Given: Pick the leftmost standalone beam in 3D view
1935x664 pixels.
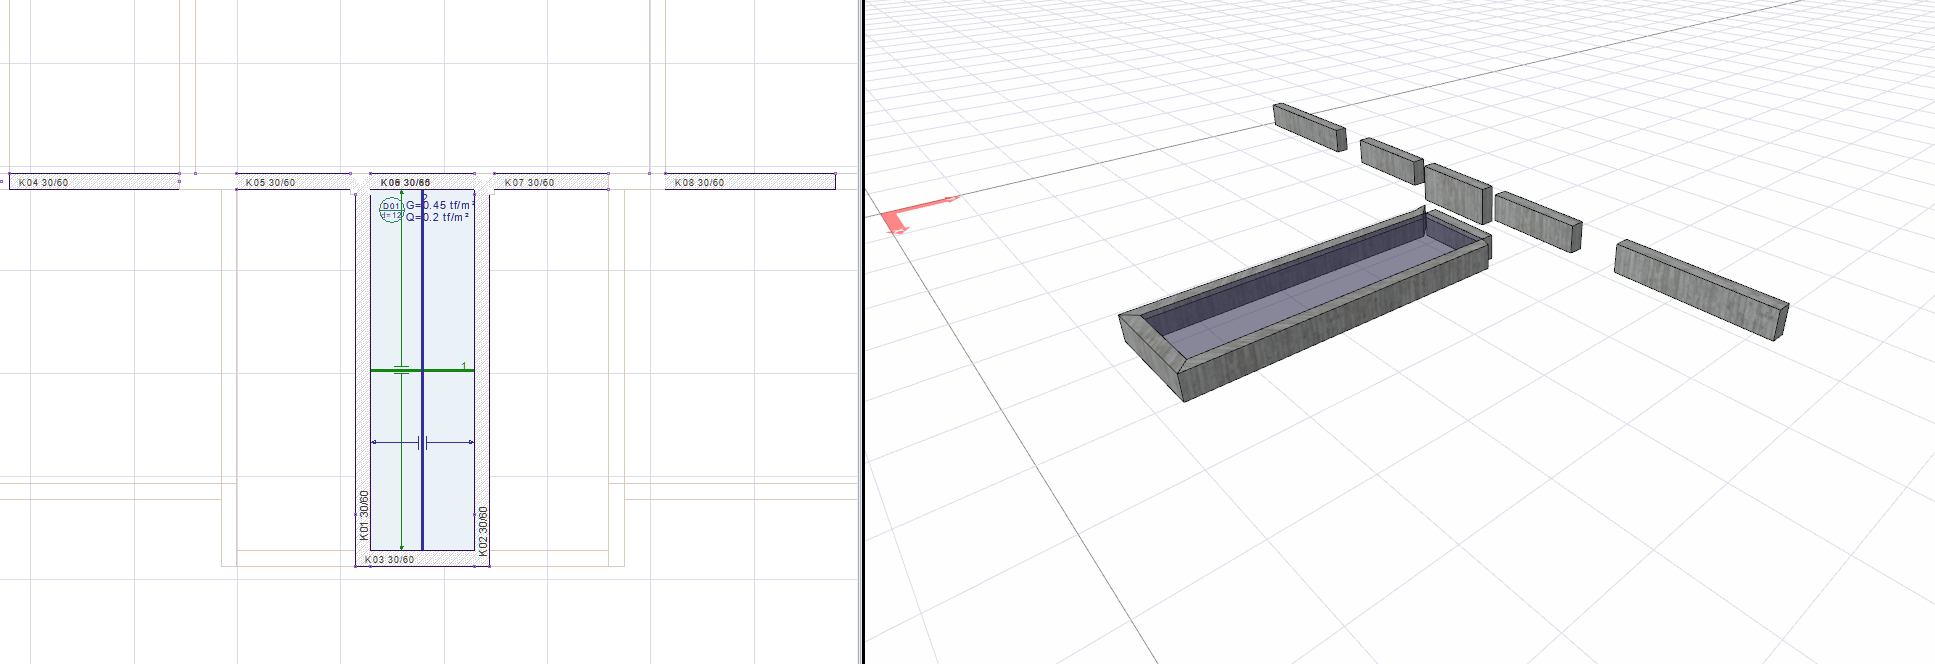Looking at the screenshot, I should [x=1309, y=127].
